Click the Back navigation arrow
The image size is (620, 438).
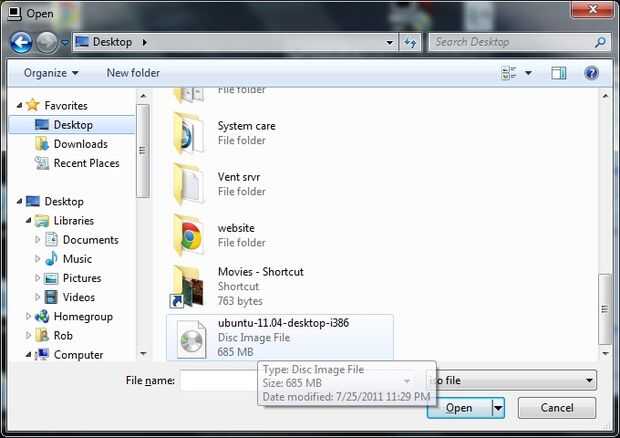point(21,42)
